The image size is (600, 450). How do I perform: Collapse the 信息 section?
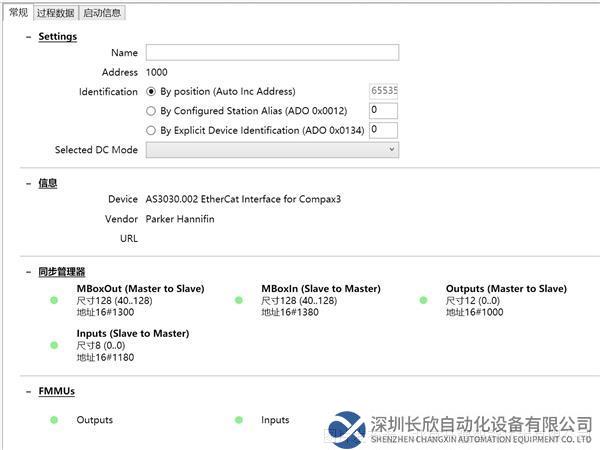[x=27, y=183]
